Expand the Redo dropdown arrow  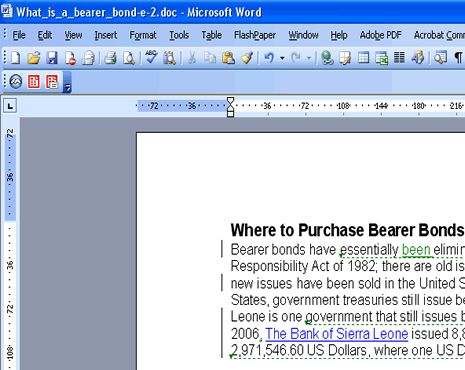click(x=309, y=58)
